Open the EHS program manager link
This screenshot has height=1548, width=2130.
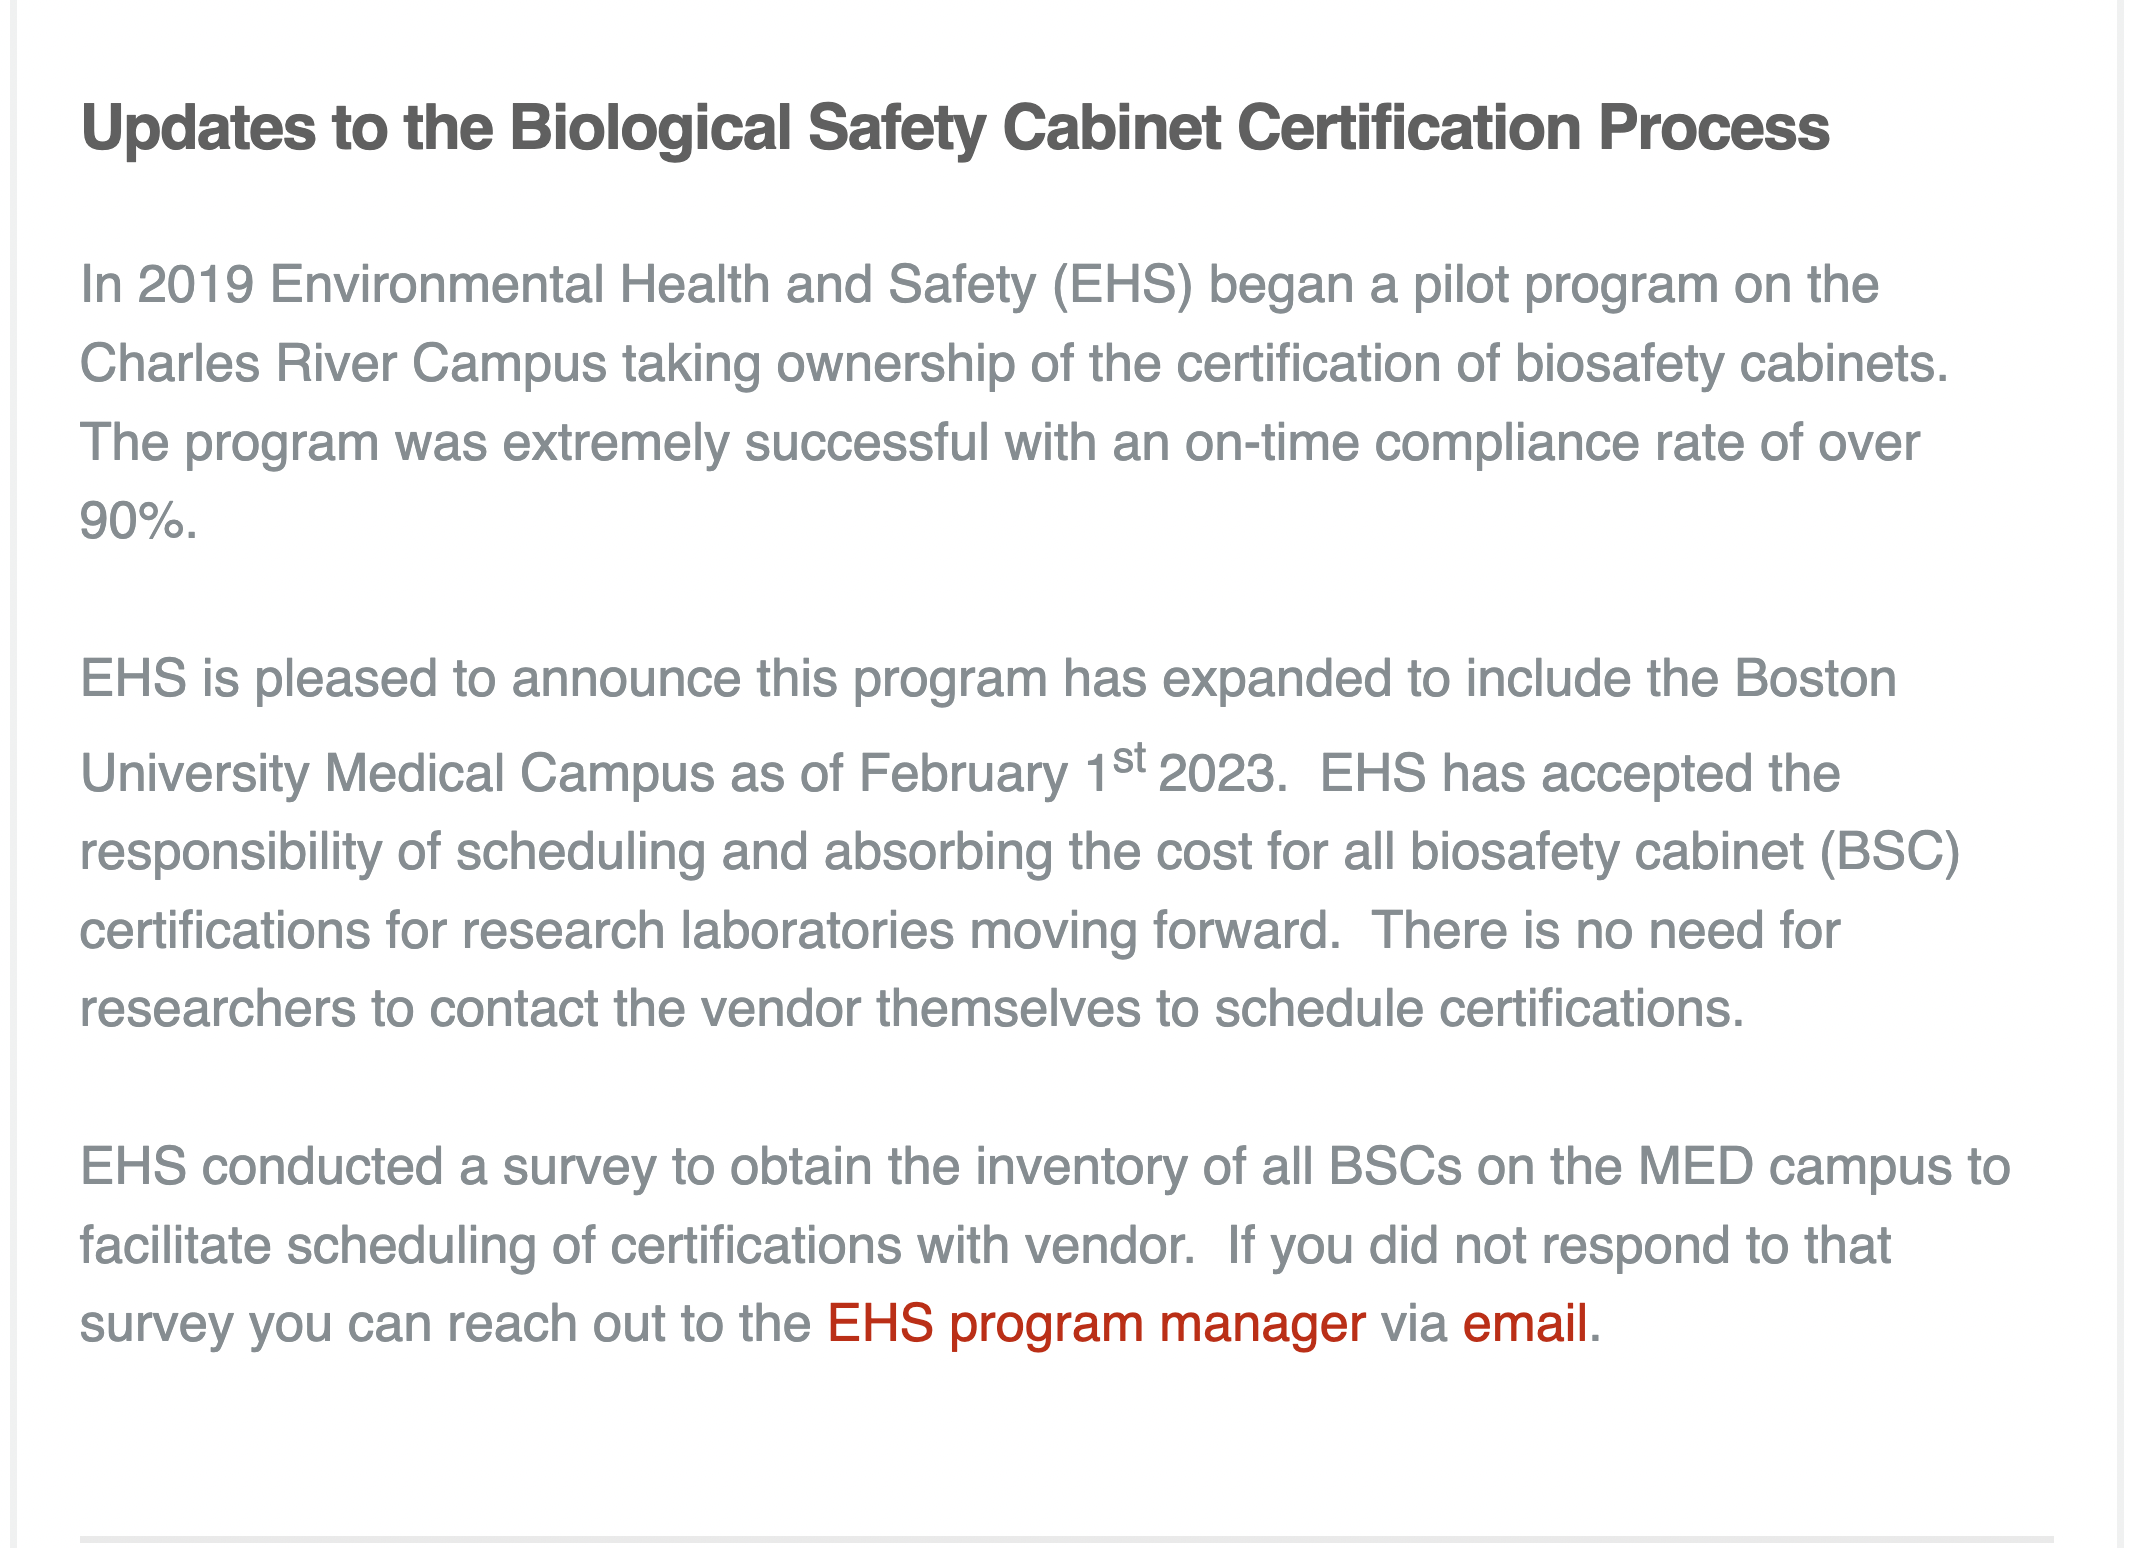(1095, 1324)
